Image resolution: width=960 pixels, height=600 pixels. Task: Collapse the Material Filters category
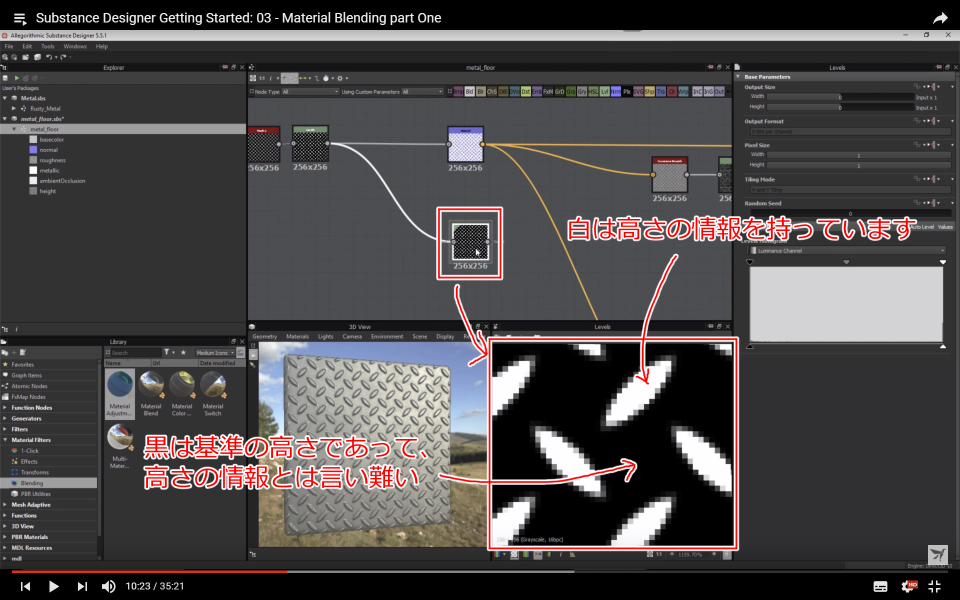click(x=6, y=440)
